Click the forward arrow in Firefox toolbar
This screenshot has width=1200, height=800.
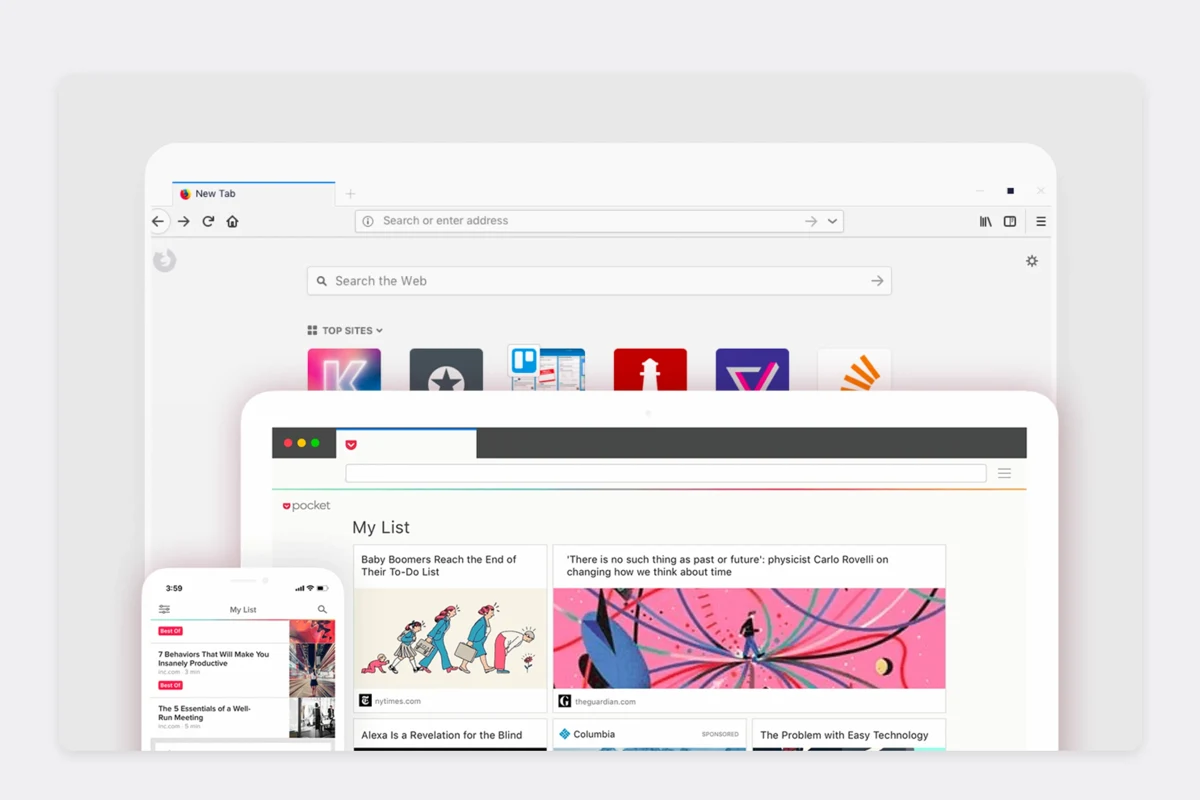coord(184,221)
